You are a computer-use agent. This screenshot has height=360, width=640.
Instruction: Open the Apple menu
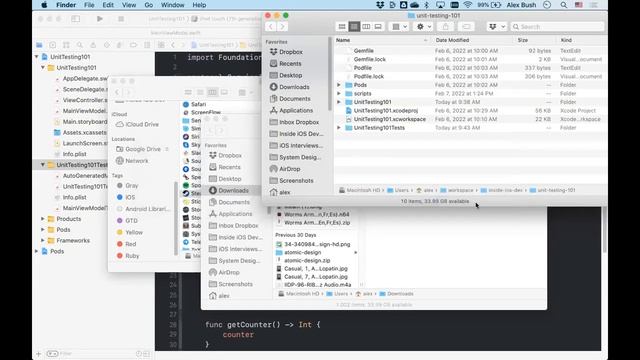tap(44, 5)
